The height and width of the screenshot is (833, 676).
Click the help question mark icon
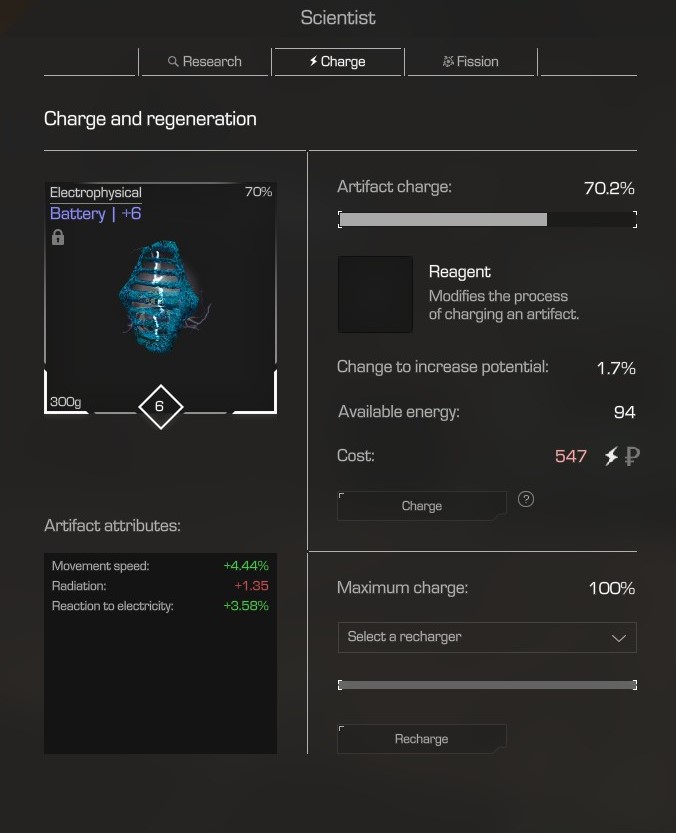526,499
